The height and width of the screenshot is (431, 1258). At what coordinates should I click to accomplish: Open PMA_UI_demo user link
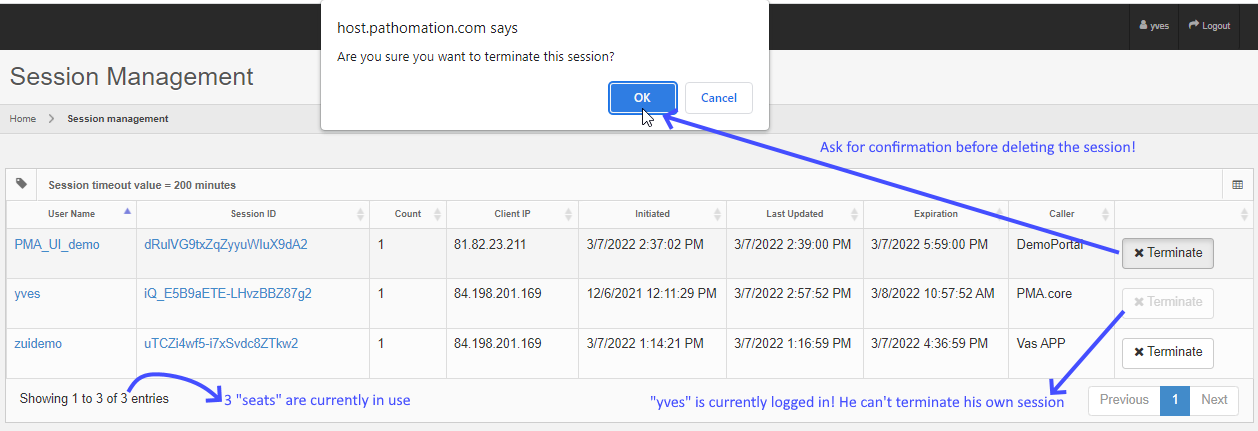(57, 244)
